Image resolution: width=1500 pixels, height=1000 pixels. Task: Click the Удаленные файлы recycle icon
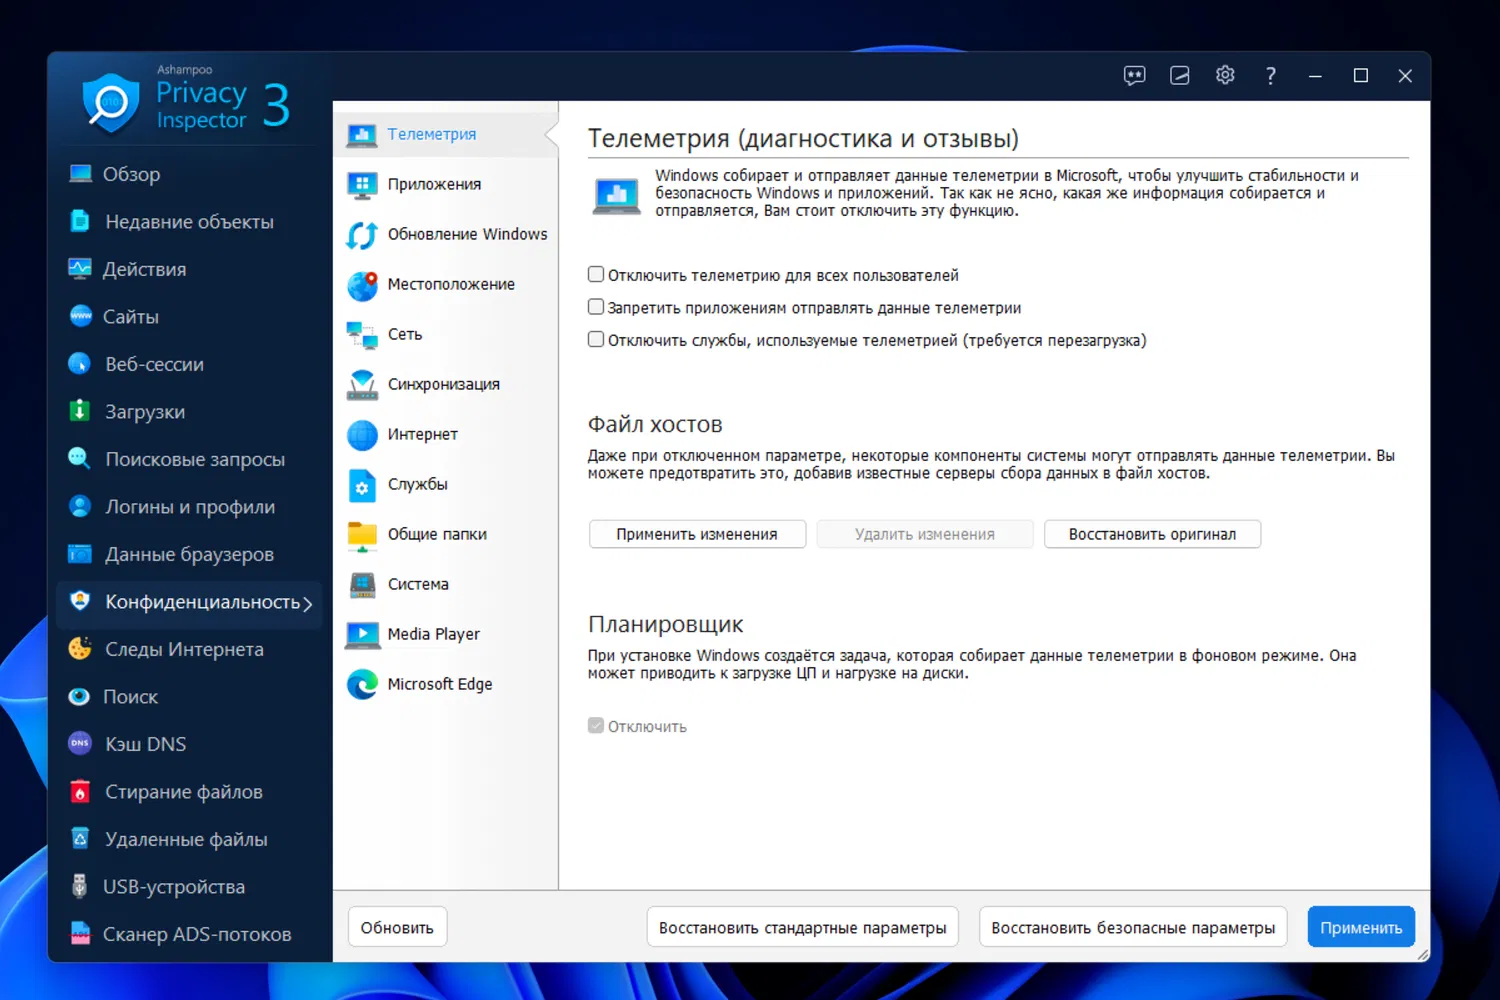(x=80, y=838)
